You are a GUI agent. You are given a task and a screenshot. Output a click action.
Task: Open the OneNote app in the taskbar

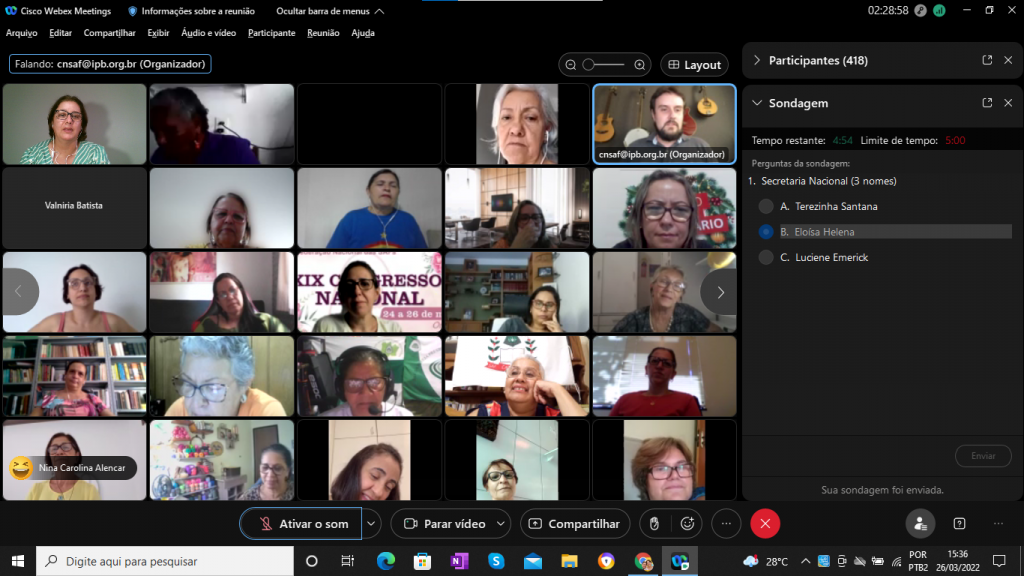click(459, 561)
